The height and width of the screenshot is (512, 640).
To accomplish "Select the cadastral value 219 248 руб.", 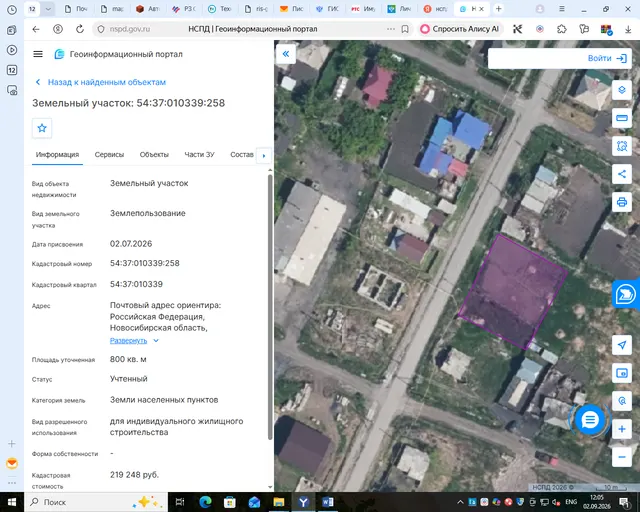I will 134,475.
